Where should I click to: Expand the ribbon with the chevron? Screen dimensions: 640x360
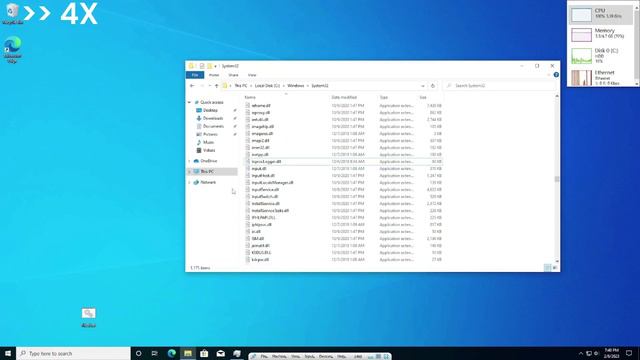(x=549, y=75)
